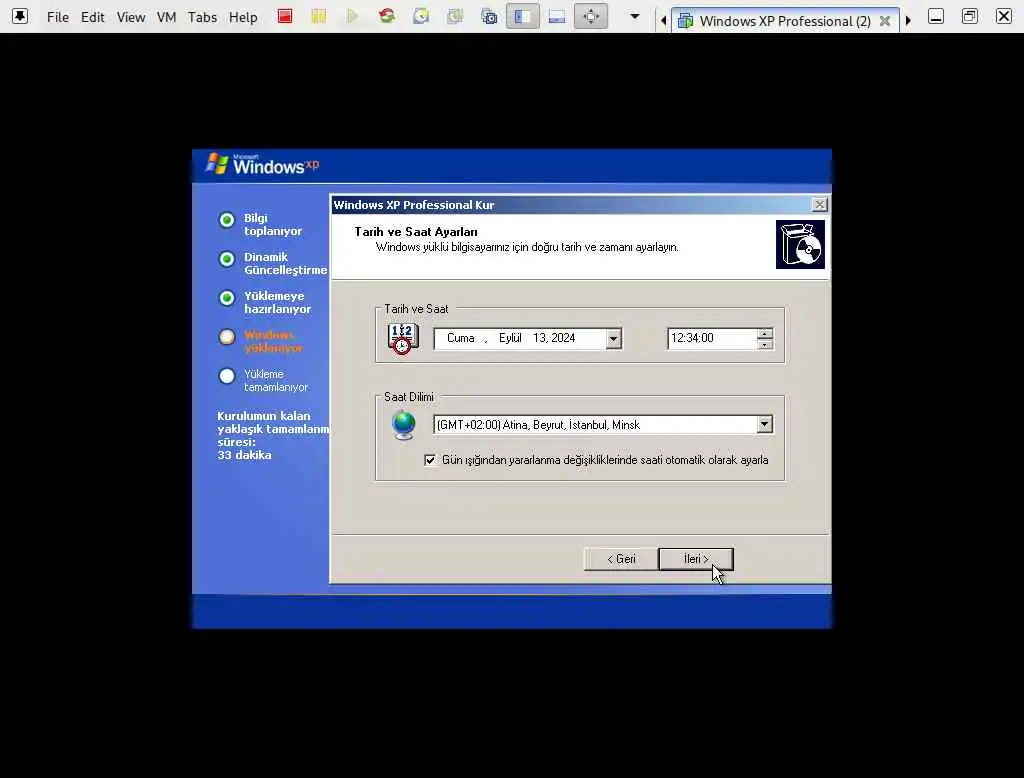
Task: Open the Edit menu
Action: pyautogui.click(x=92, y=18)
